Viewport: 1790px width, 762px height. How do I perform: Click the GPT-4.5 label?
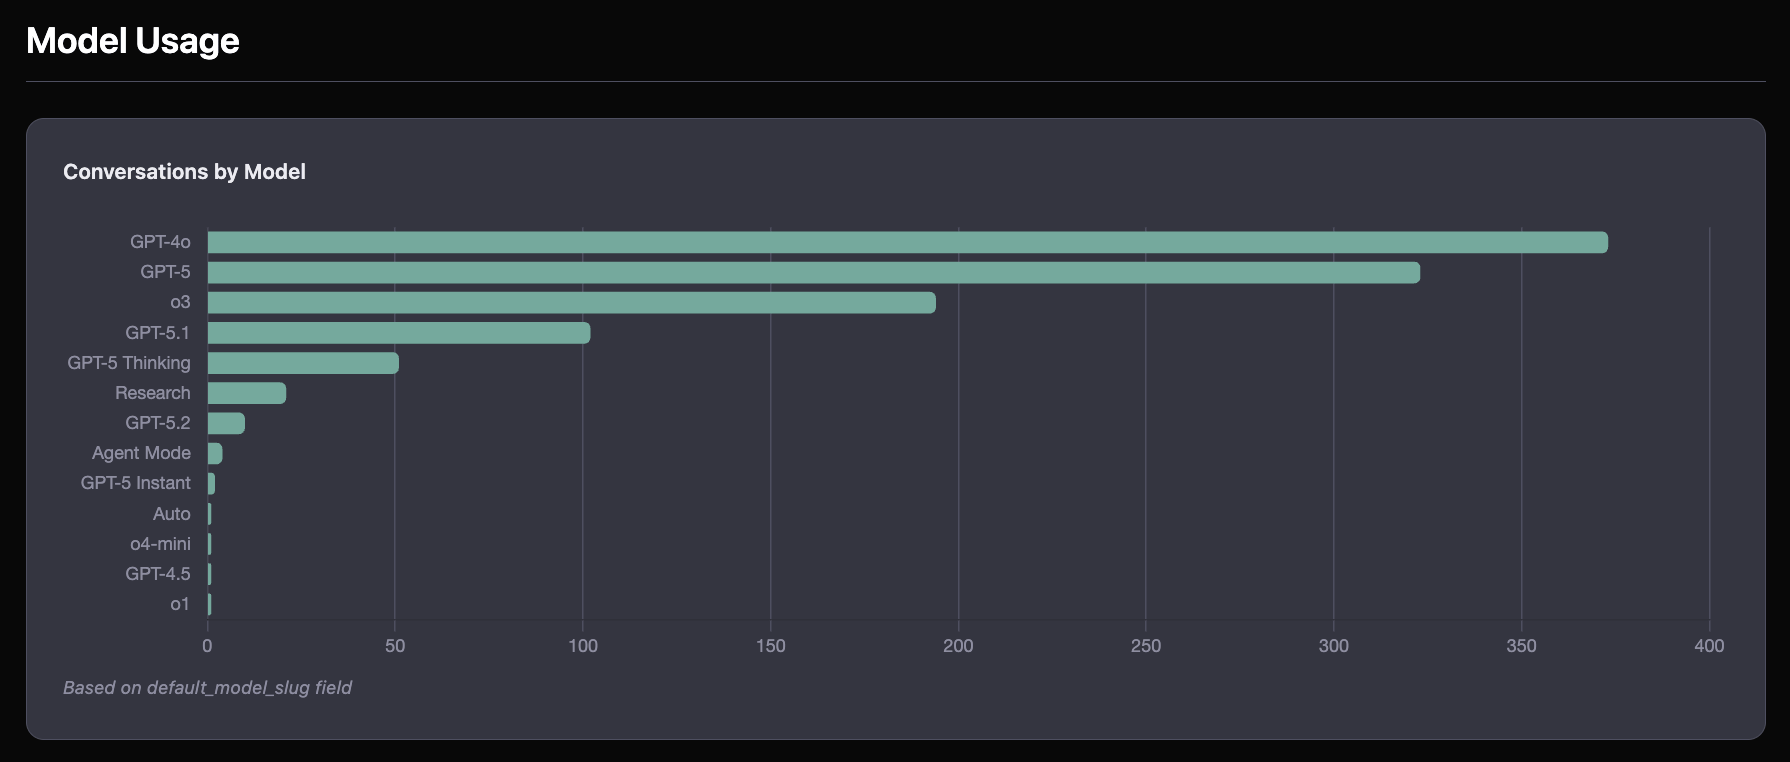[x=158, y=574]
